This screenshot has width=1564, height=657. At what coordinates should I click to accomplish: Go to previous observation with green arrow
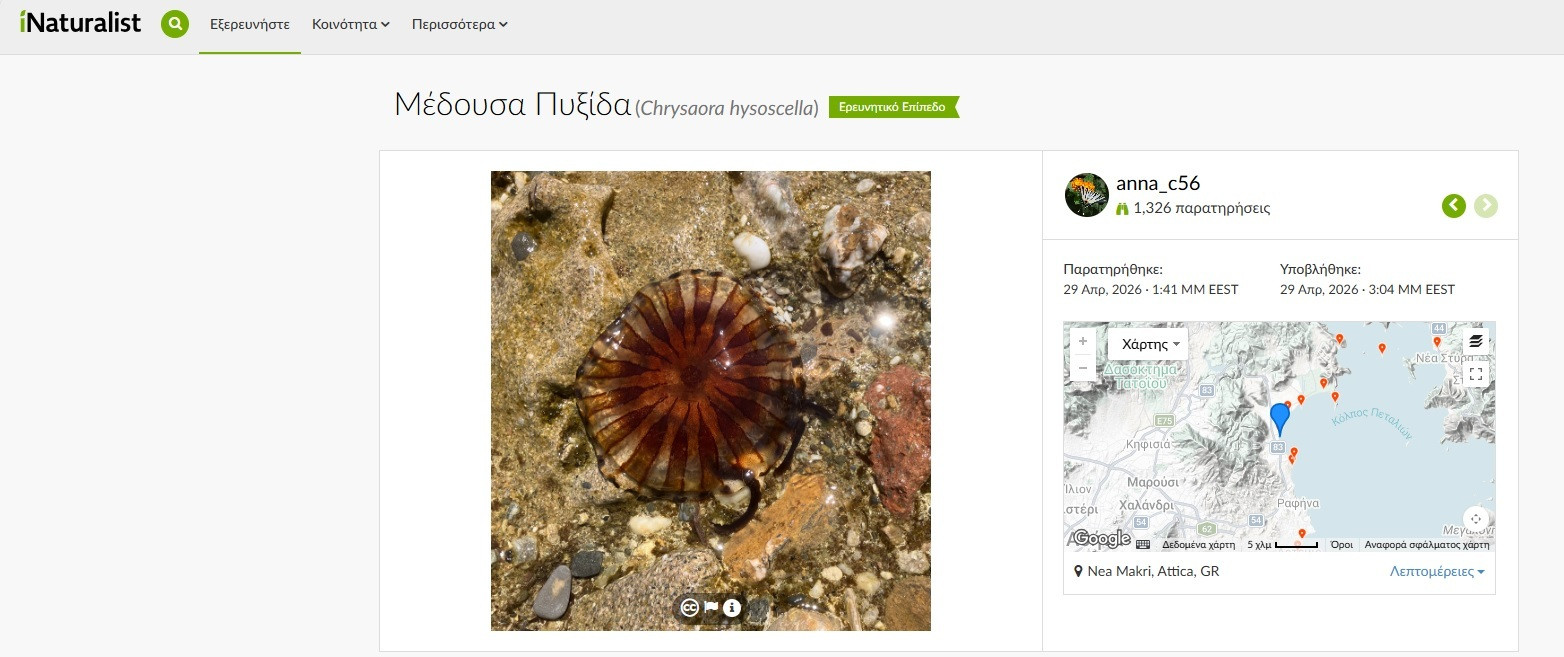(x=1454, y=206)
